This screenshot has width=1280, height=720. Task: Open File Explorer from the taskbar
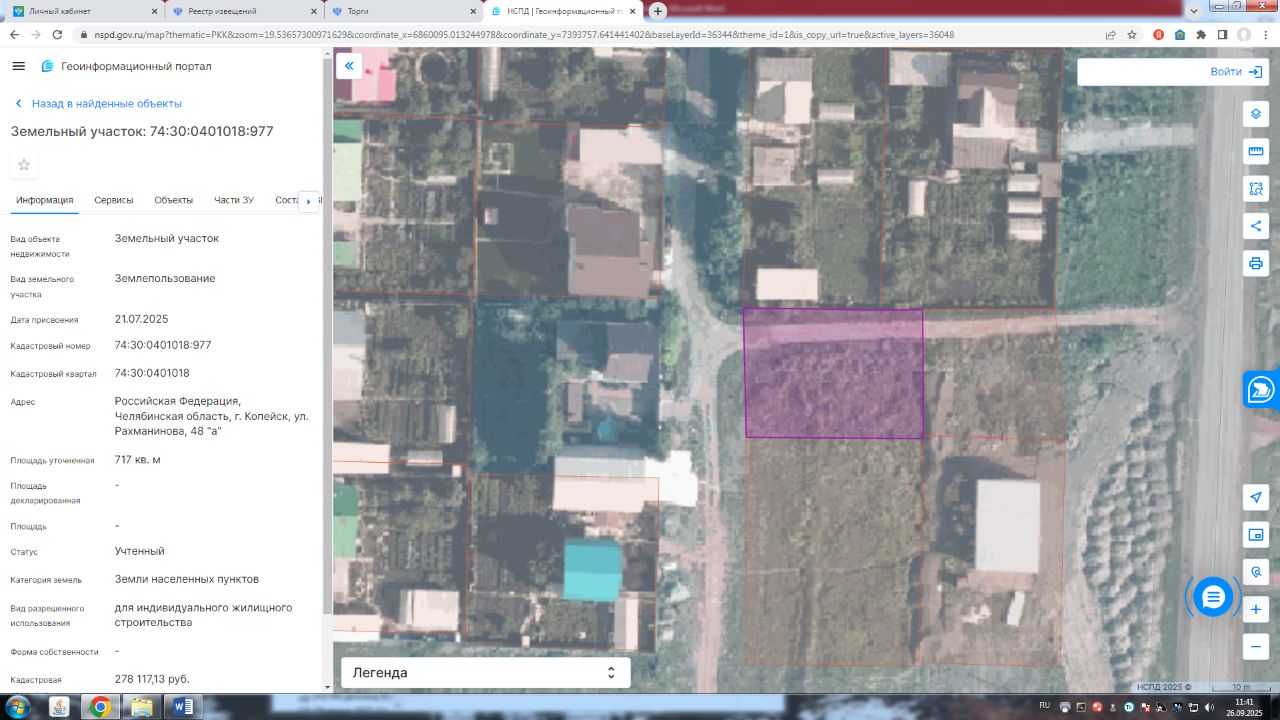click(141, 707)
